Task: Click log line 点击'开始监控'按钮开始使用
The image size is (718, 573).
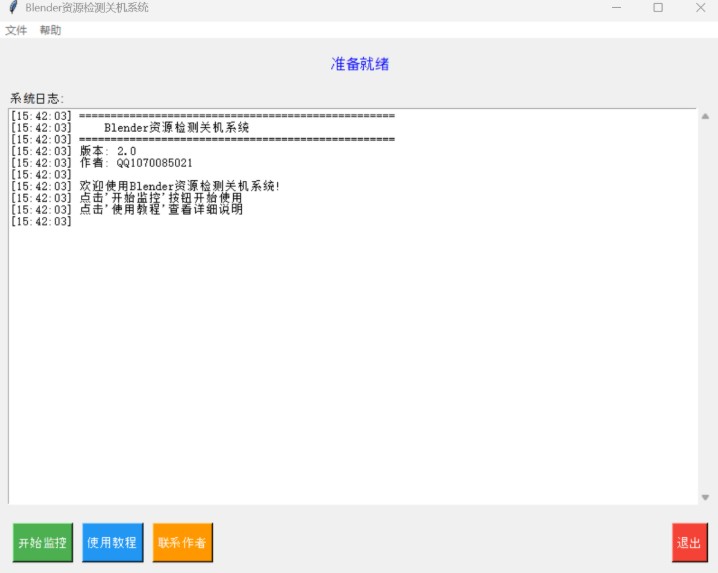Action: tap(161, 198)
